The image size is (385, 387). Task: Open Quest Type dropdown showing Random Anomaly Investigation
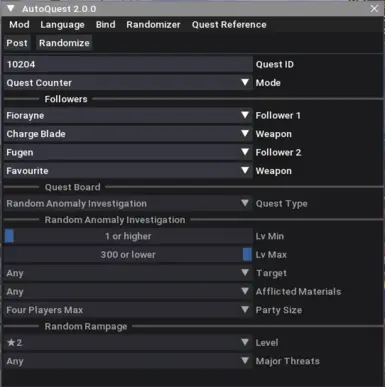(128, 203)
